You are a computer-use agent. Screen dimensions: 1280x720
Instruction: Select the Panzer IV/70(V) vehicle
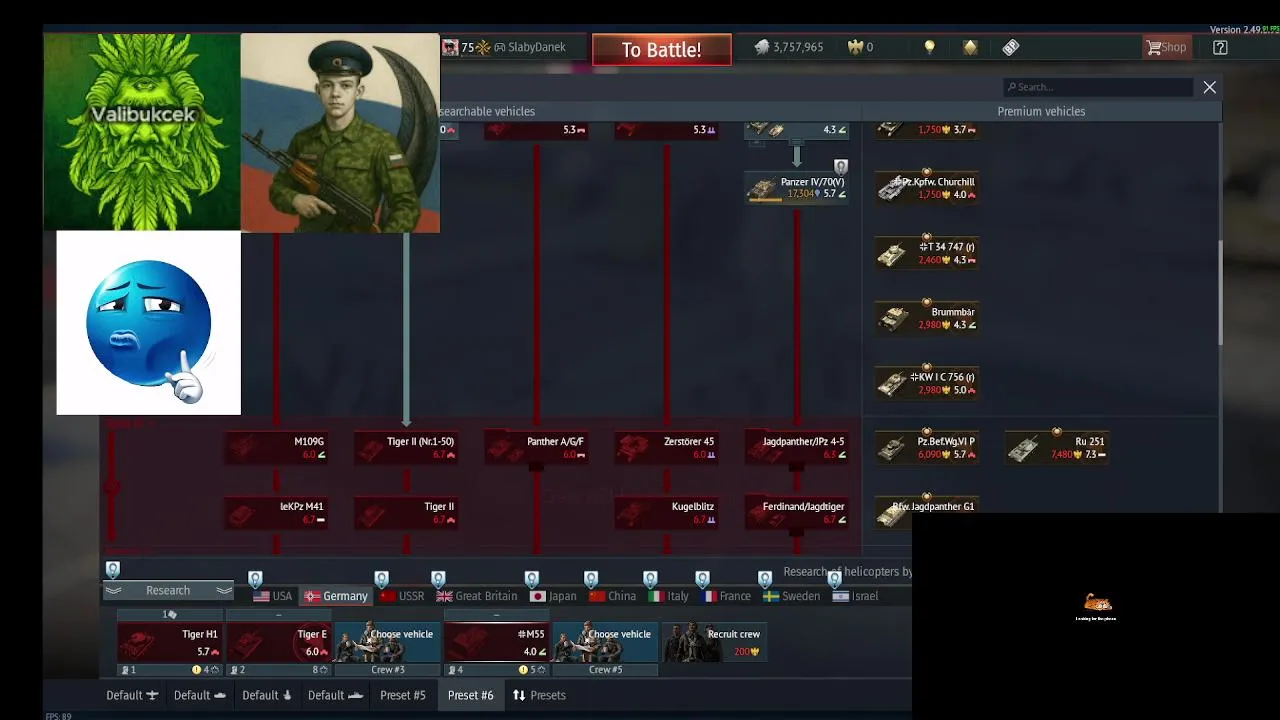pyautogui.click(x=797, y=188)
